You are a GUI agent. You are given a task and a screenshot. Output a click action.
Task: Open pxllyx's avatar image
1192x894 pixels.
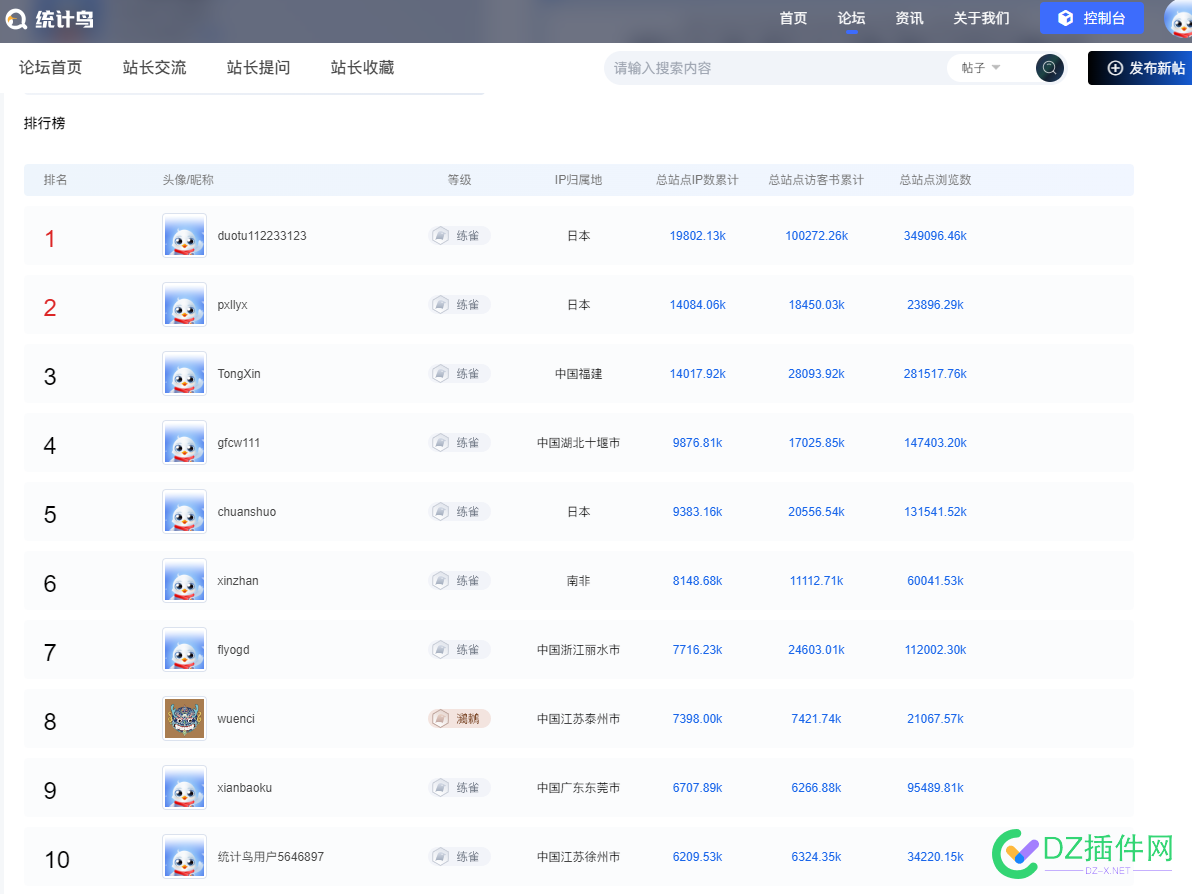click(x=184, y=305)
